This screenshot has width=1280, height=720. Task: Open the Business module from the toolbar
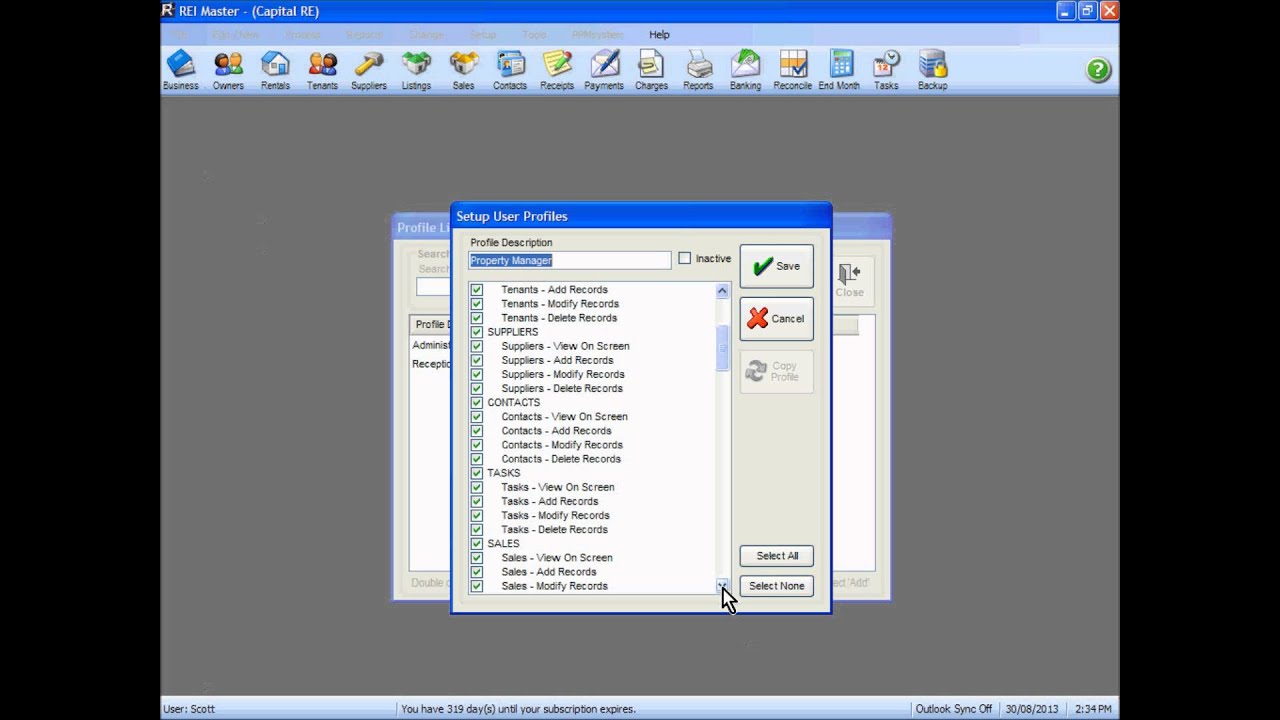(181, 70)
